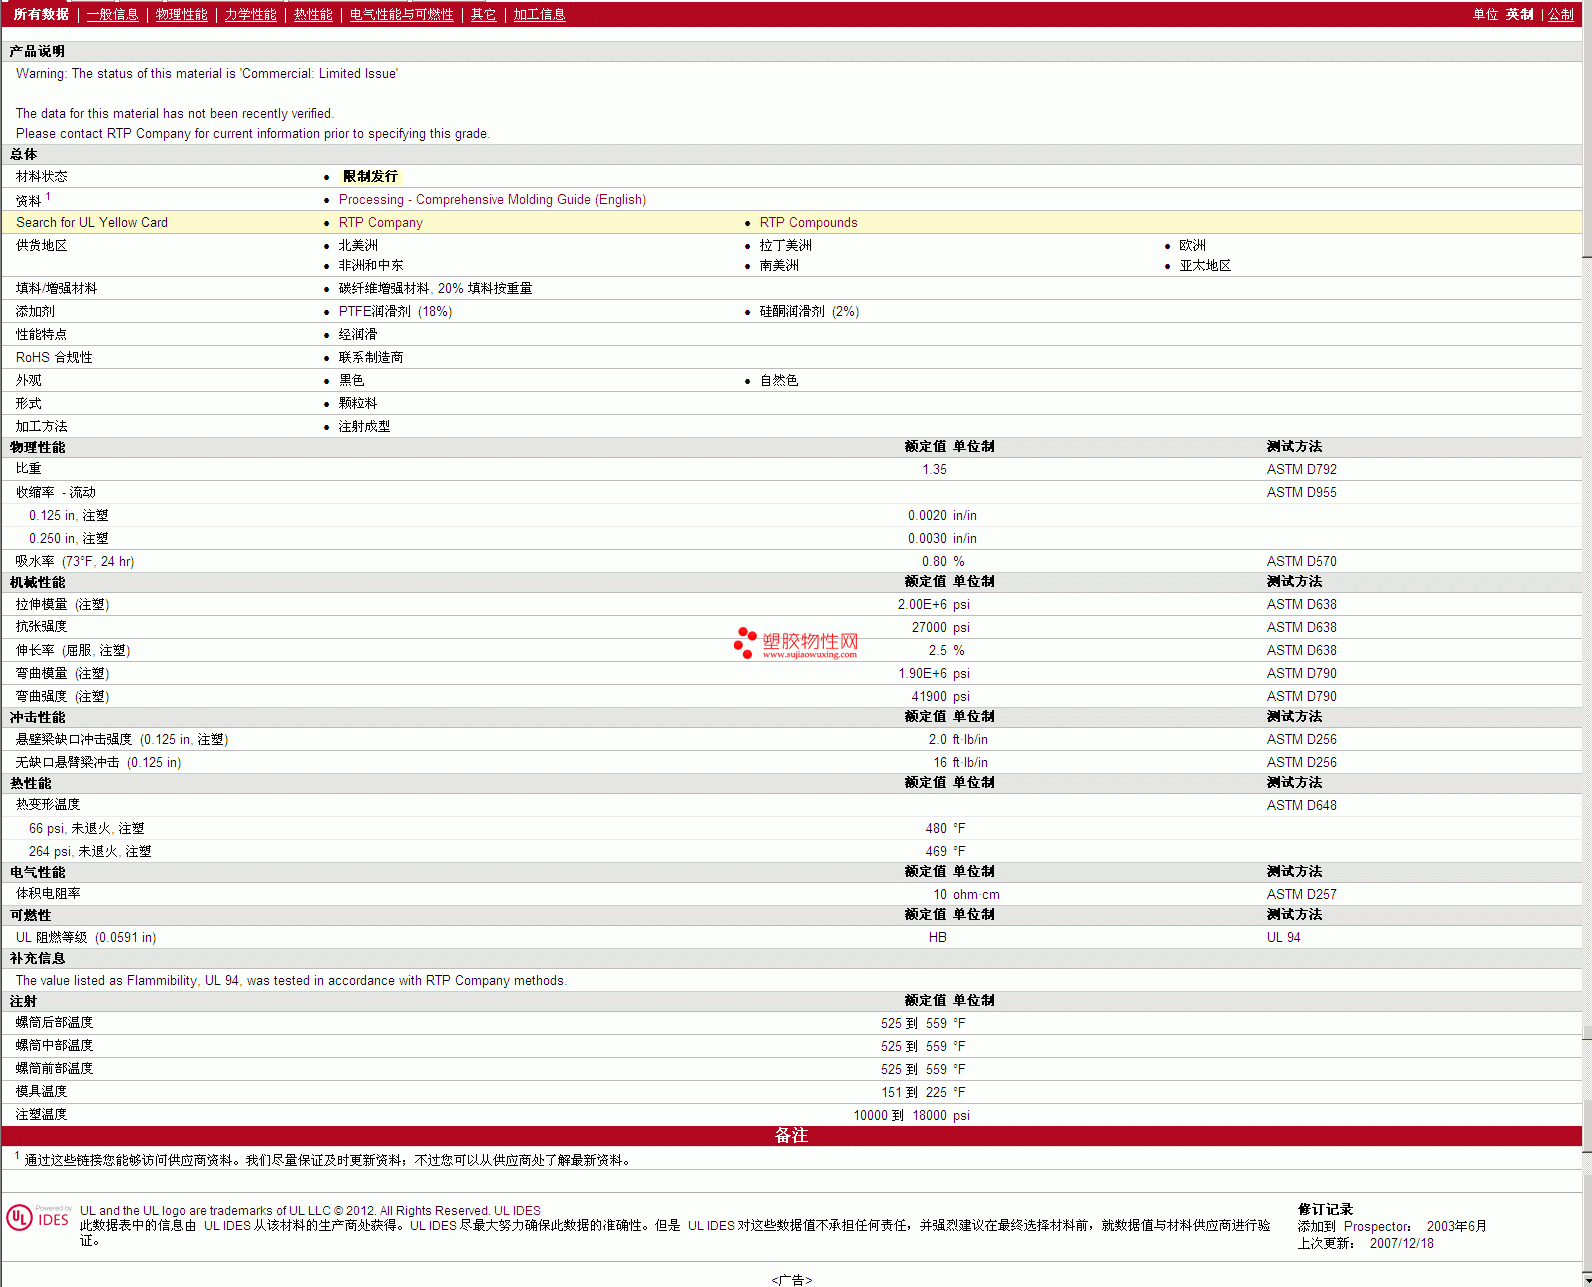Follow the RTP Compounds link
Screen dimensions: 1592x1287
pos(808,223)
